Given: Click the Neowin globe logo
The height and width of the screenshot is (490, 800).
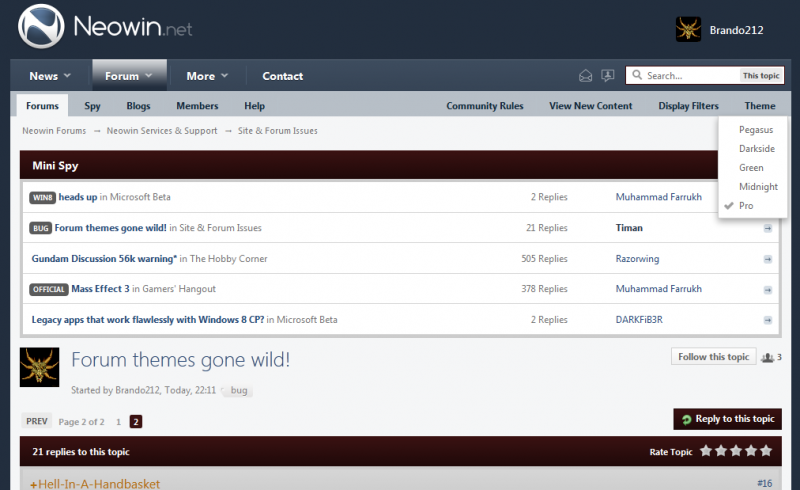Looking at the screenshot, I should 41,27.
